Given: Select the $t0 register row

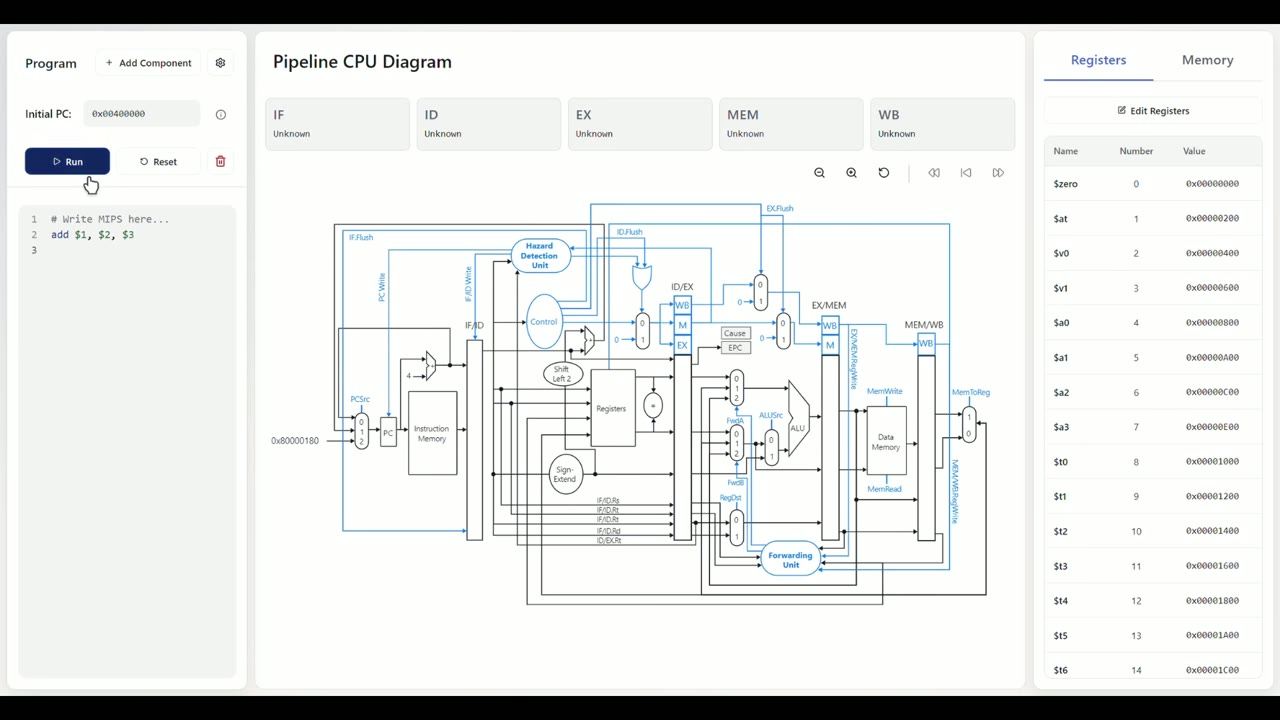Looking at the screenshot, I should (x=1153, y=462).
